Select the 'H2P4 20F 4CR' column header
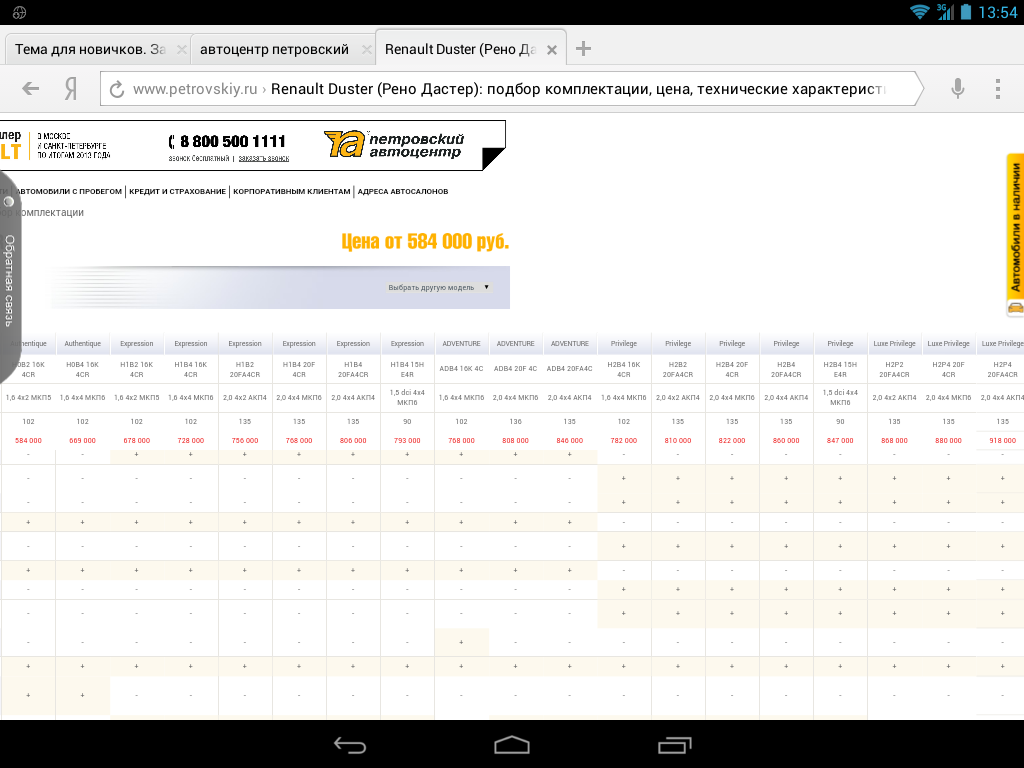 (x=948, y=370)
